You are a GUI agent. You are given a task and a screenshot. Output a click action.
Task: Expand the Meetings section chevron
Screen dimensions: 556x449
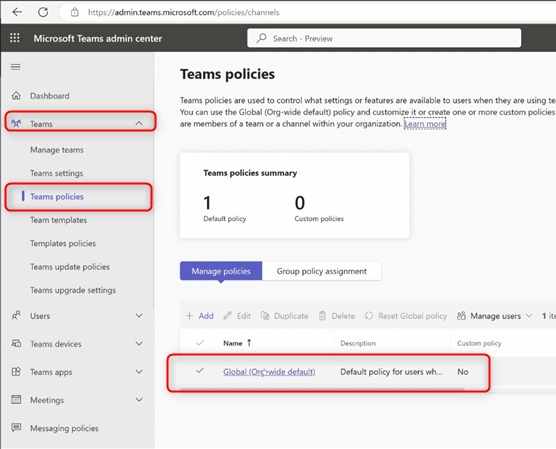pyautogui.click(x=139, y=399)
